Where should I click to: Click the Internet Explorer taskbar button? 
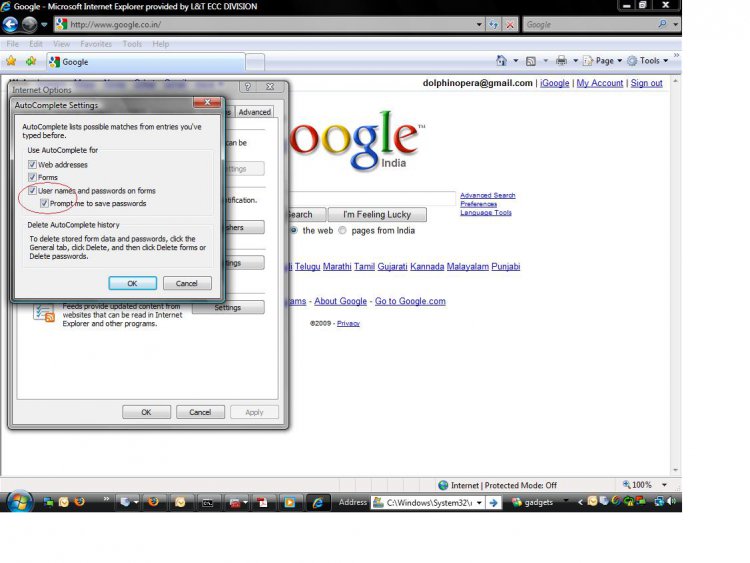(318, 502)
